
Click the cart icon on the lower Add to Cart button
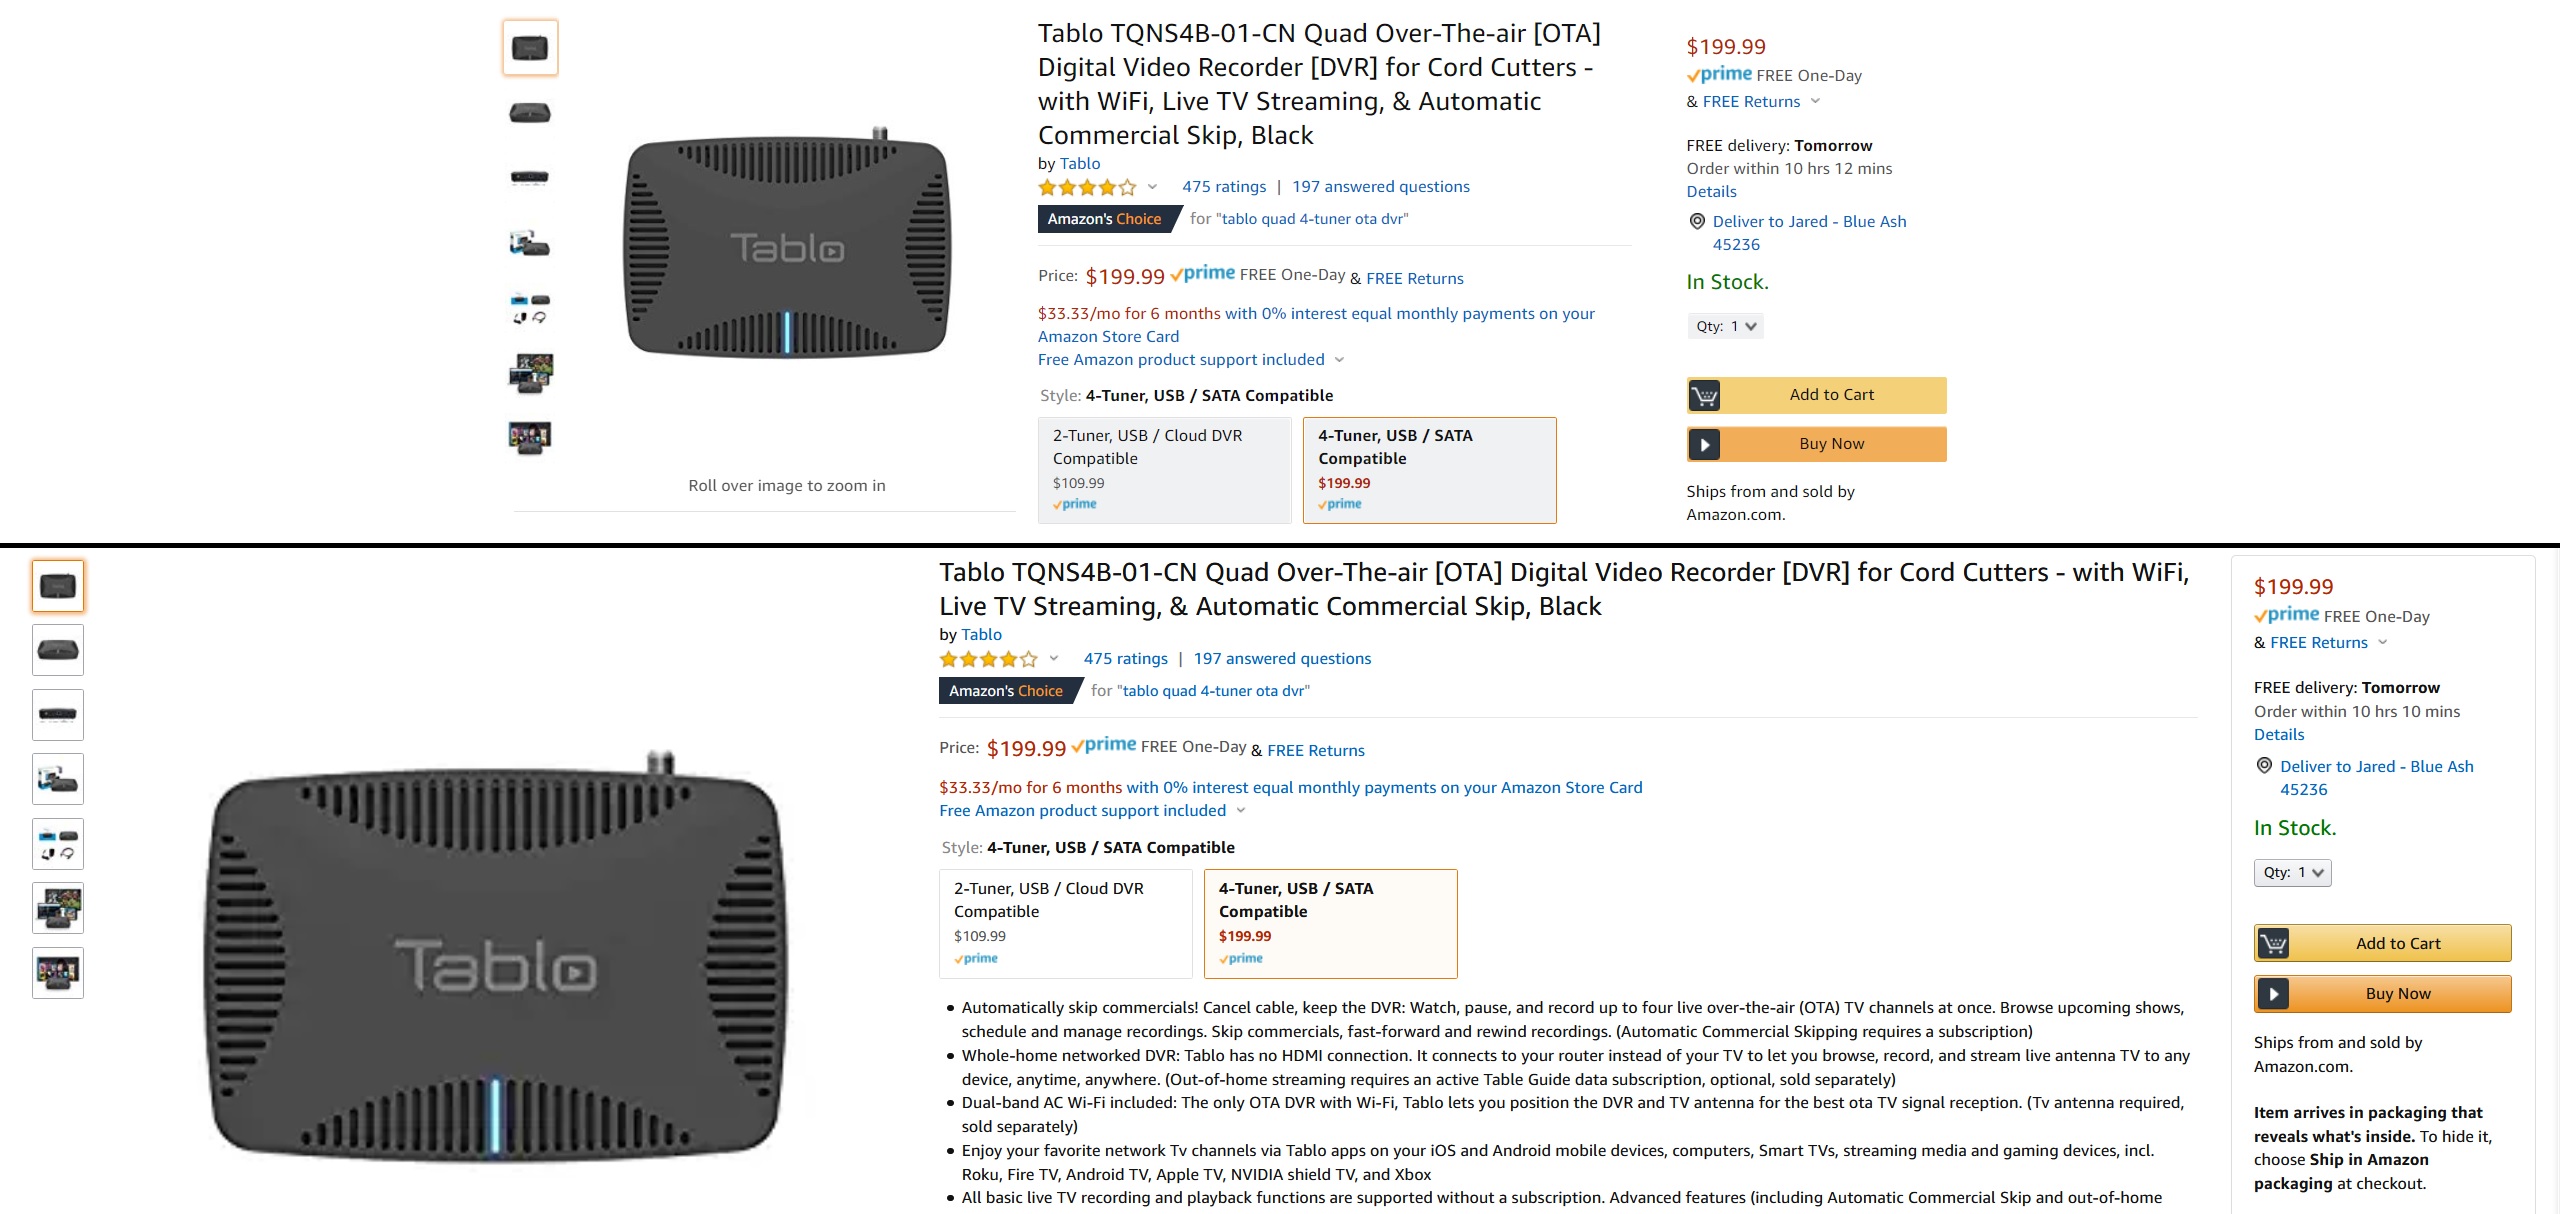[2273, 943]
